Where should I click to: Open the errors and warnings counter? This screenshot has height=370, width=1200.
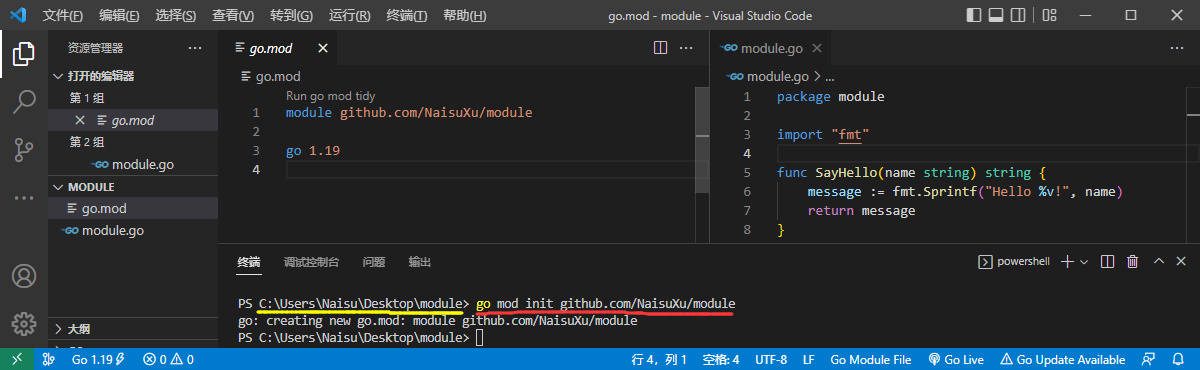168,359
